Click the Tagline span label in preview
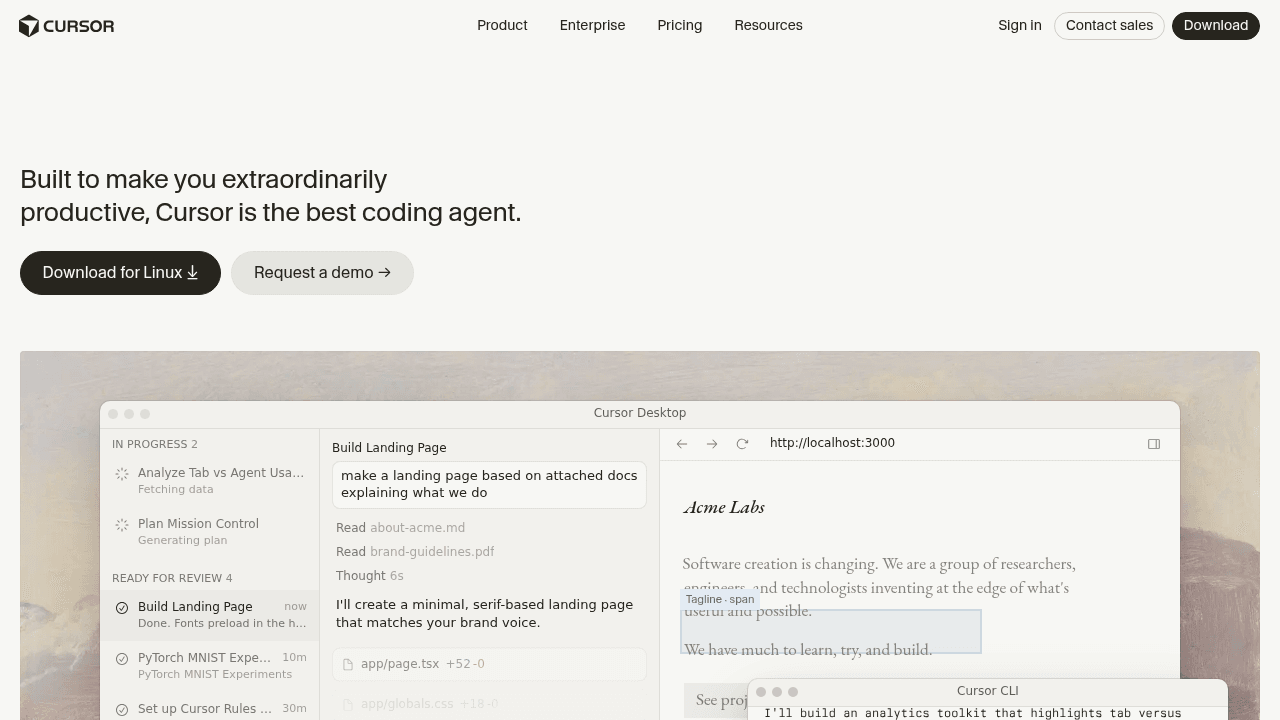 [x=720, y=600]
